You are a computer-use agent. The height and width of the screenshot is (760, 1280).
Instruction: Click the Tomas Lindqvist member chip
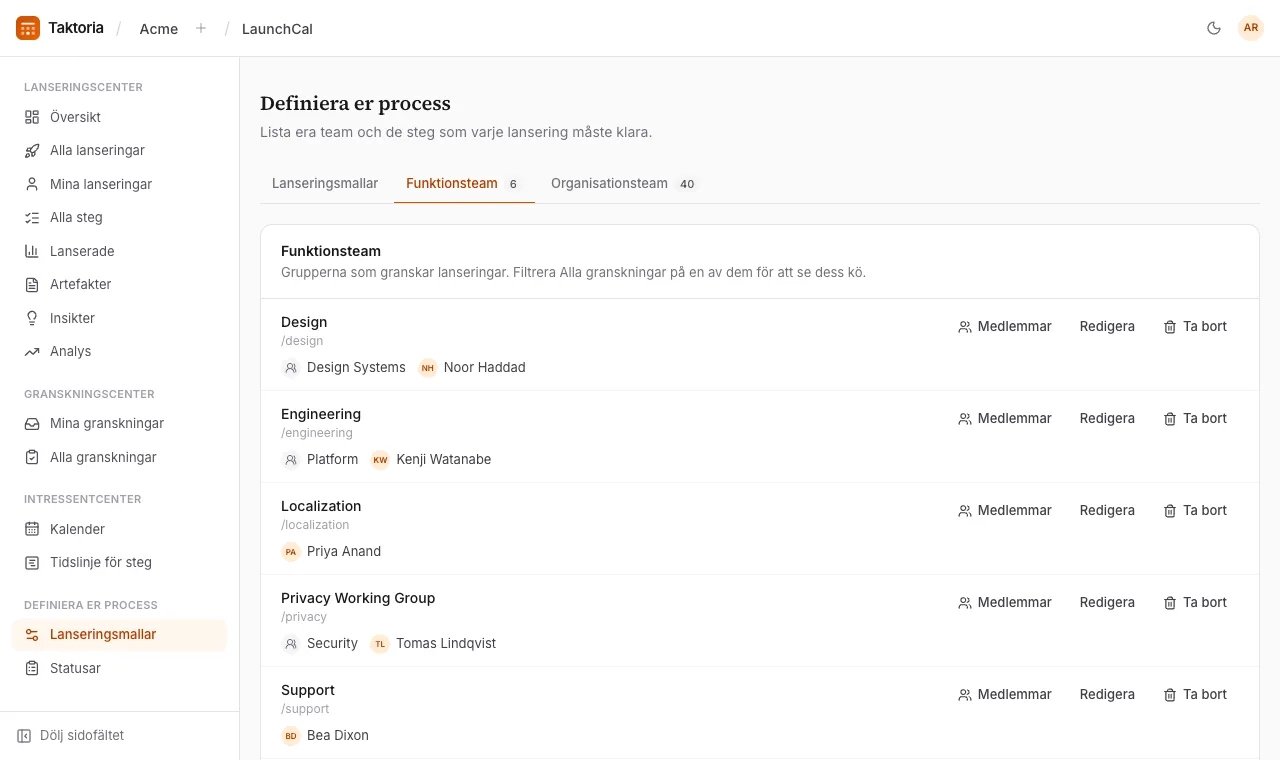pos(433,644)
